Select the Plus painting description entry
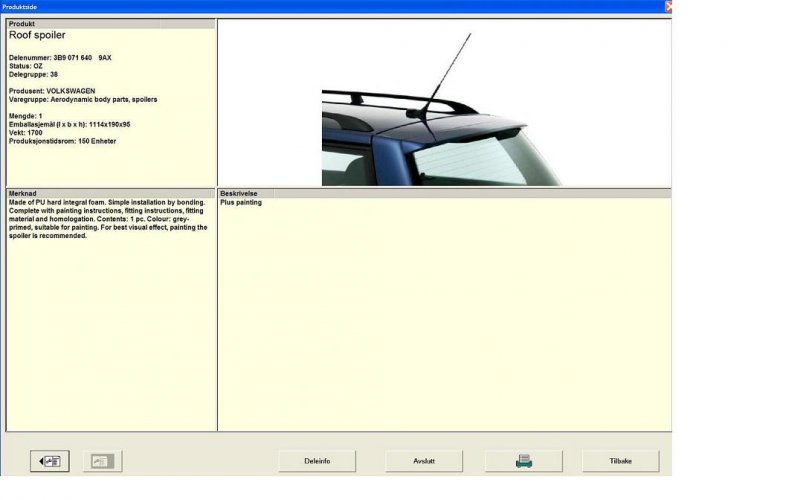The image size is (800, 500). pos(241,203)
